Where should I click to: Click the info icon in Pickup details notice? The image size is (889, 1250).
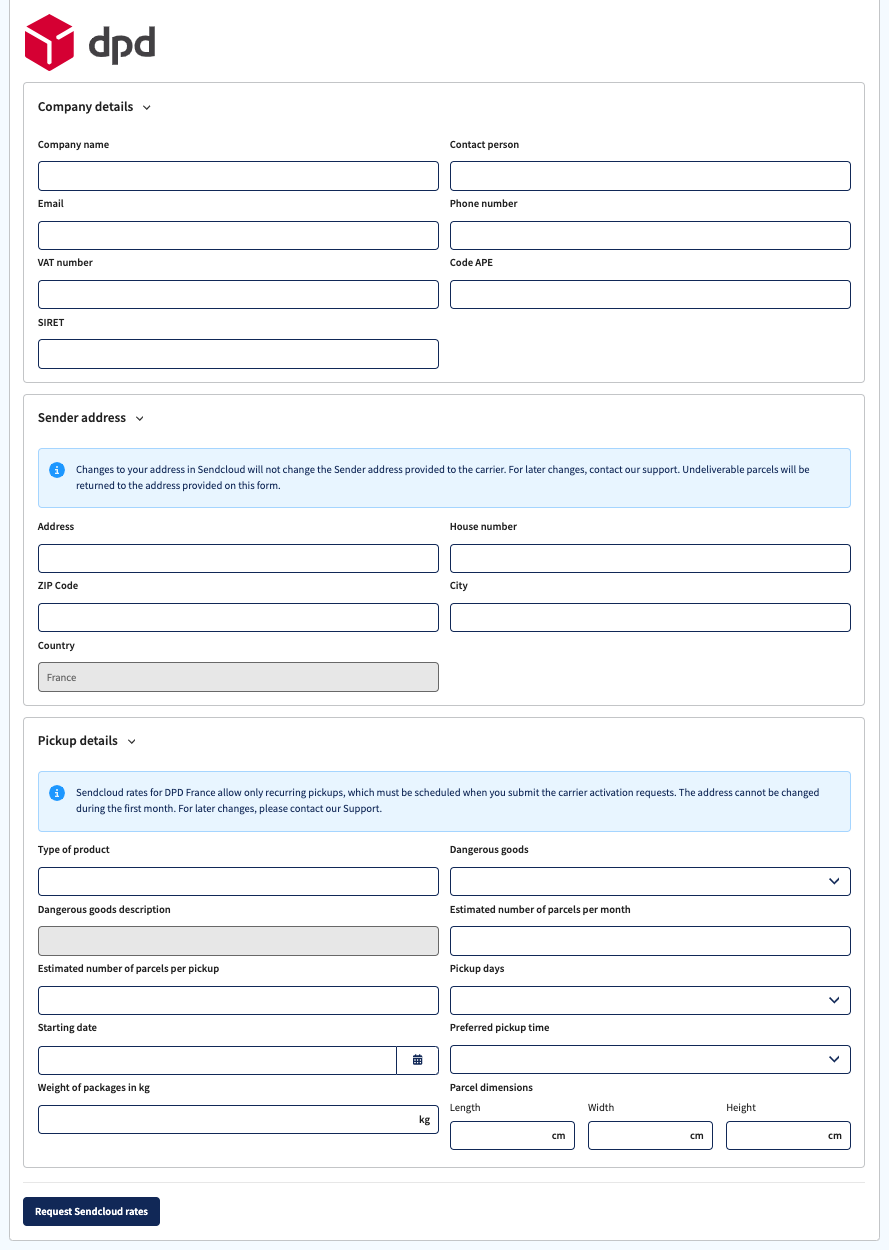pyautogui.click(x=57, y=793)
